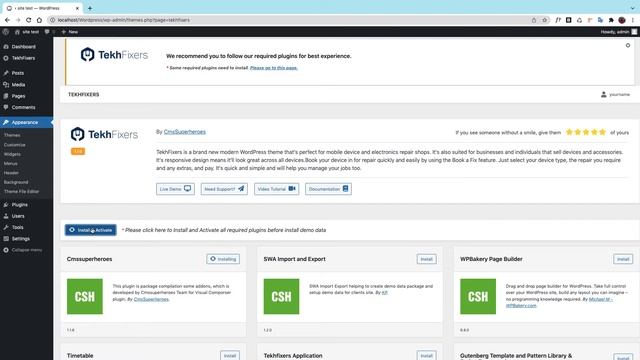The height and width of the screenshot is (360, 640).
Task: Open the browser extensions puzzle icon
Action: (611, 20)
